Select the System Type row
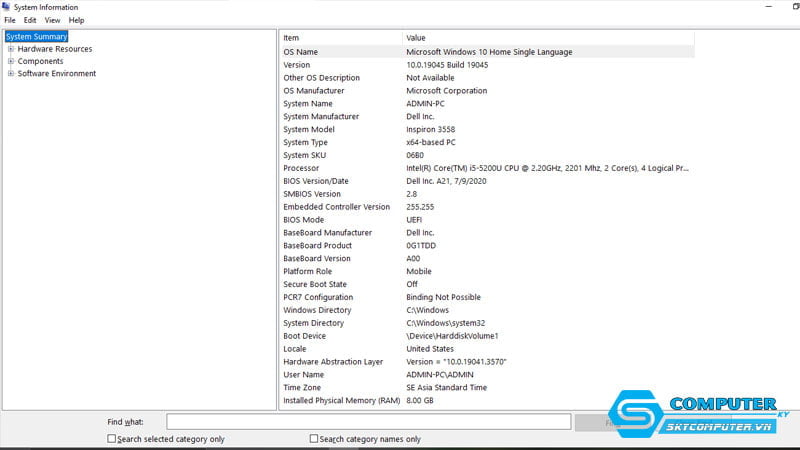The height and width of the screenshot is (450, 800). pyautogui.click(x=488, y=142)
